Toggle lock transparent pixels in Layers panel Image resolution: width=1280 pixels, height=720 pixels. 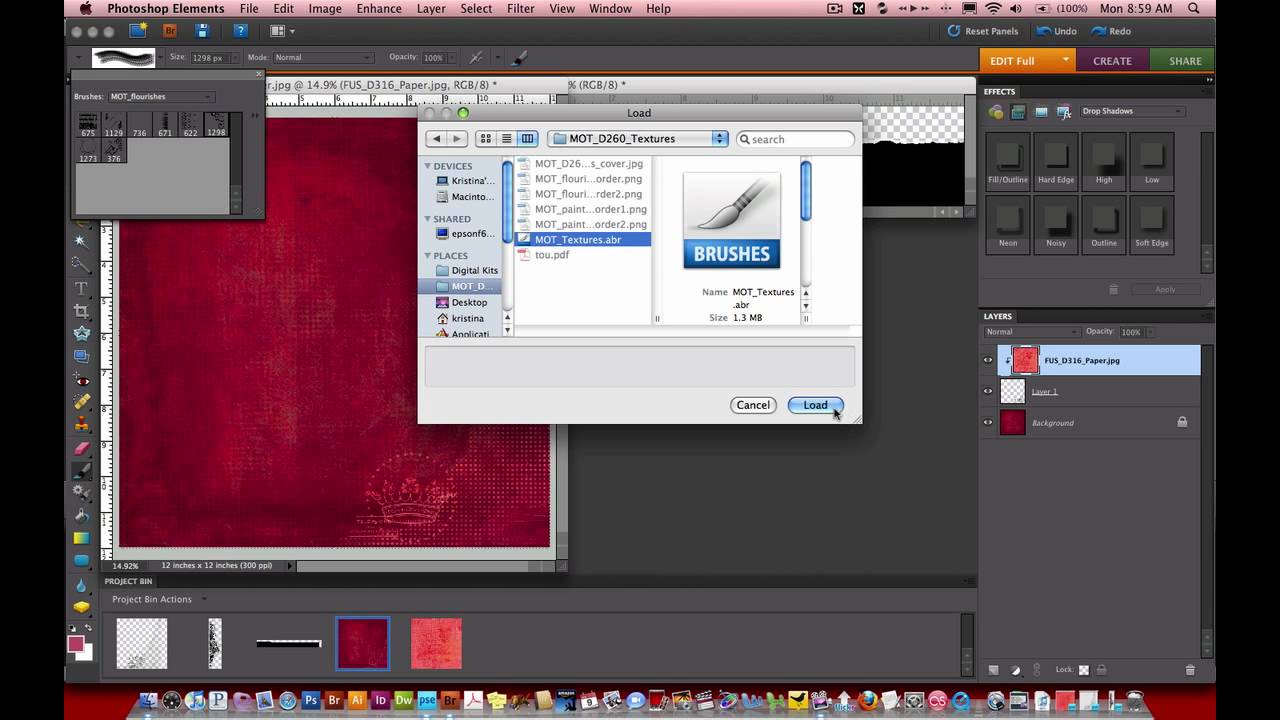[1084, 670]
